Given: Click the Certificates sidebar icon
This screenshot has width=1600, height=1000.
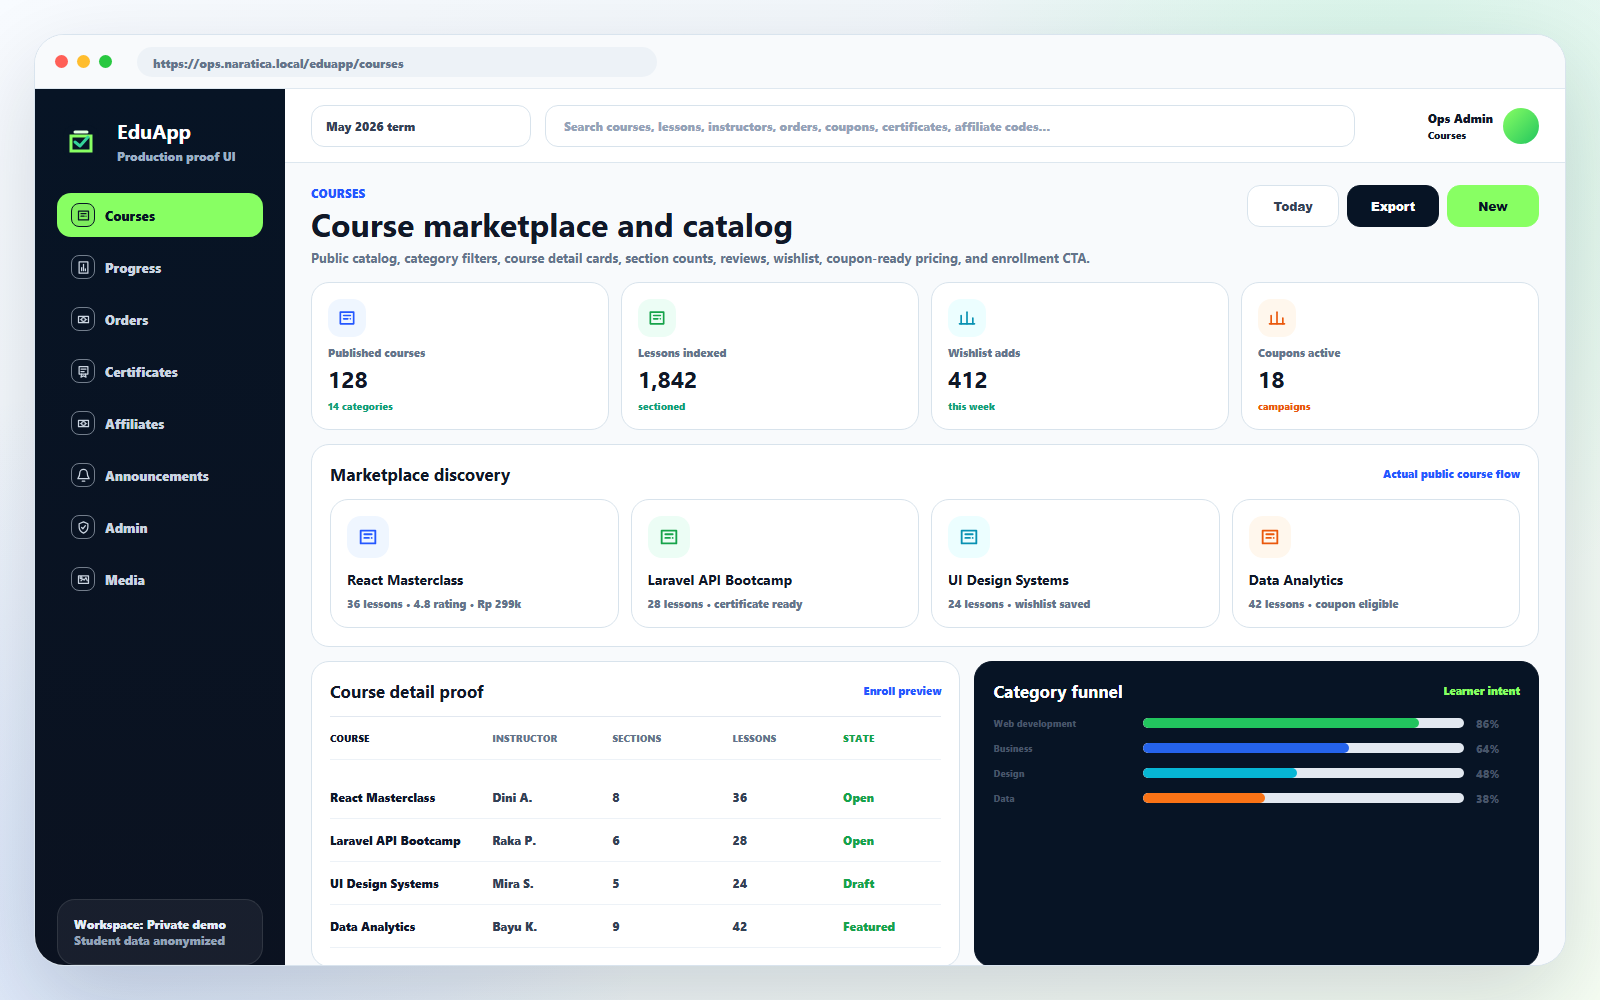Looking at the screenshot, I should coord(84,372).
